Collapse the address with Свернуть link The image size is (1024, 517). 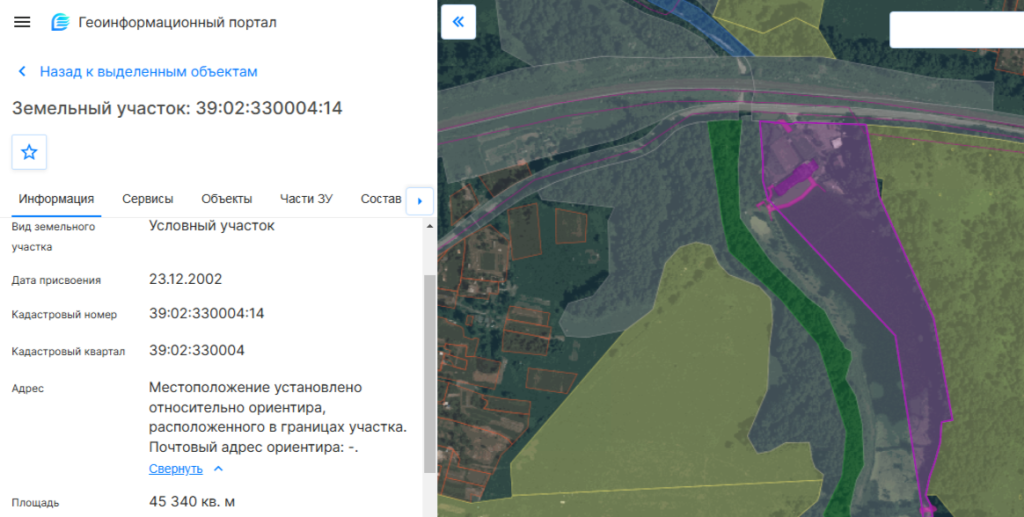tap(176, 469)
